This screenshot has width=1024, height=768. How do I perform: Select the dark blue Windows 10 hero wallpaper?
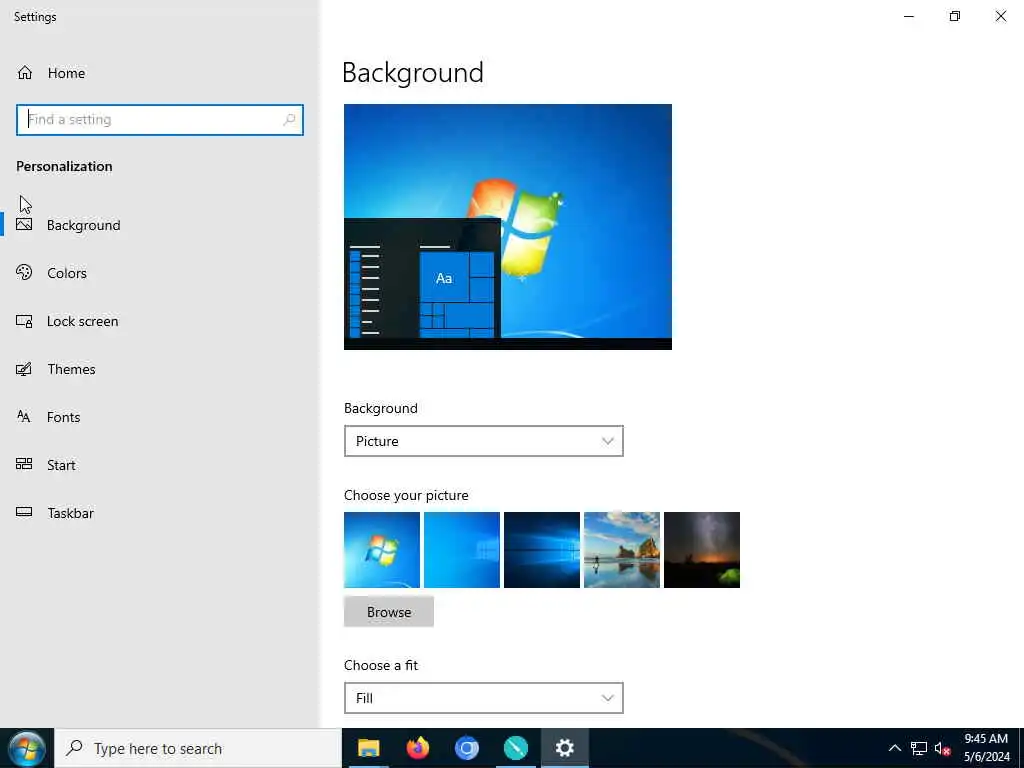coord(542,550)
